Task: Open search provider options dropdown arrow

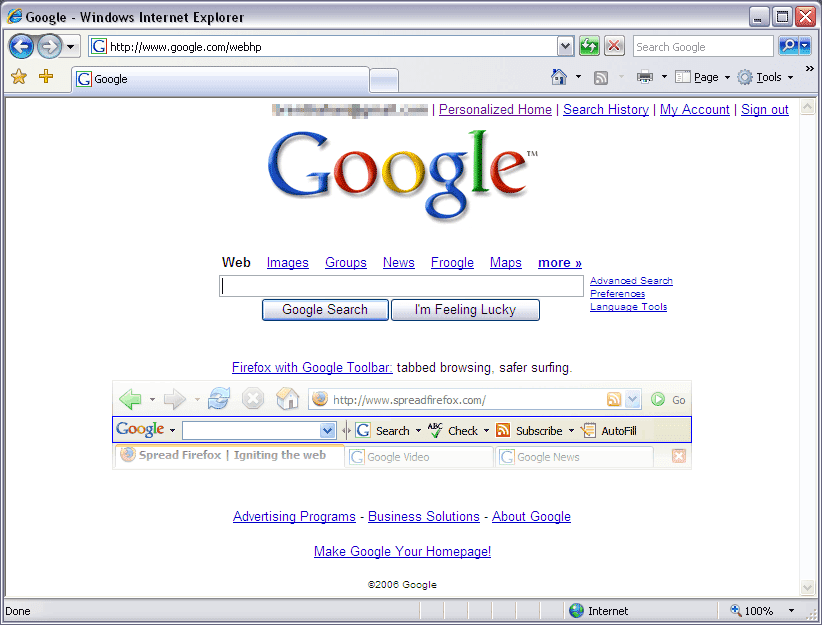Action: click(805, 47)
